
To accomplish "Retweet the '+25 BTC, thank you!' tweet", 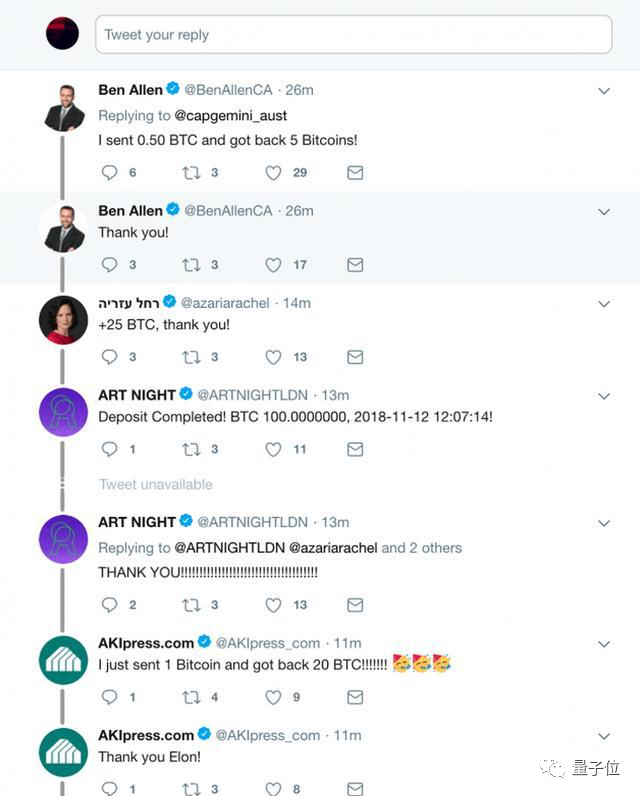I will click(191, 357).
